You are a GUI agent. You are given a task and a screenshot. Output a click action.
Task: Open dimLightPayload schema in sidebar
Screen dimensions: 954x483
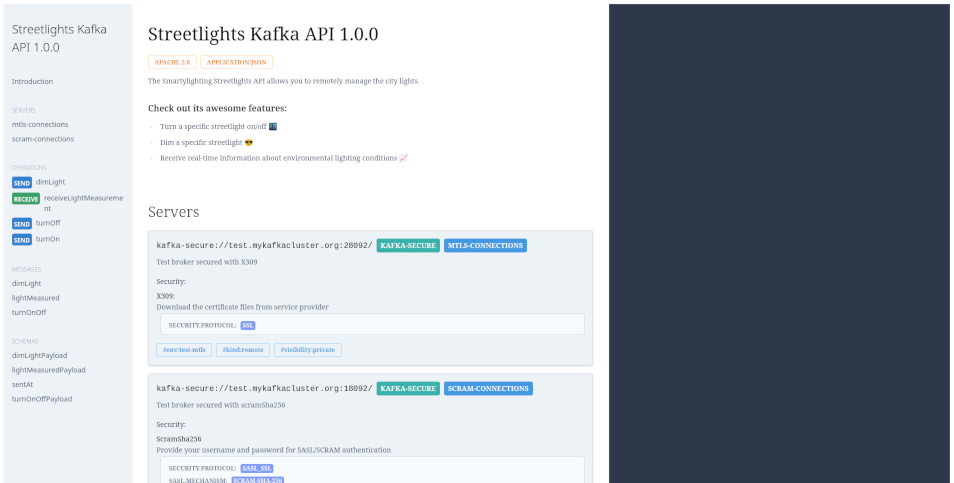coord(40,355)
